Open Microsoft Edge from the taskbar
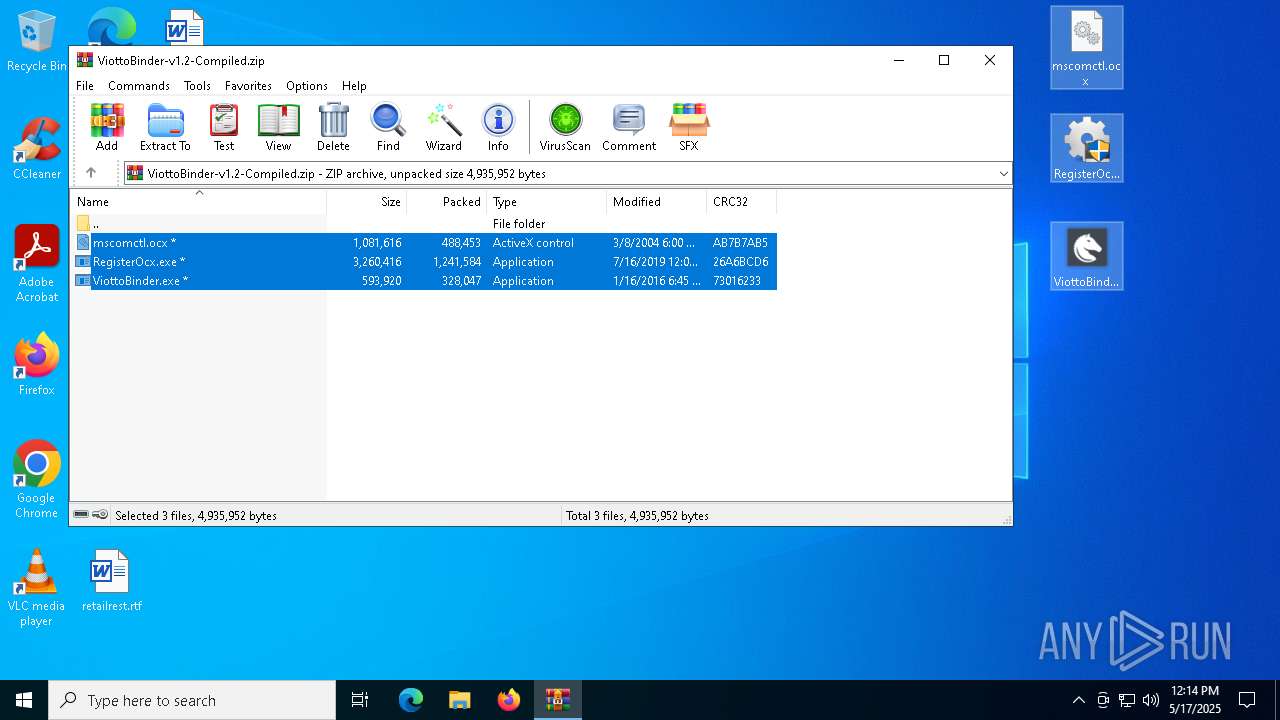 click(411, 700)
